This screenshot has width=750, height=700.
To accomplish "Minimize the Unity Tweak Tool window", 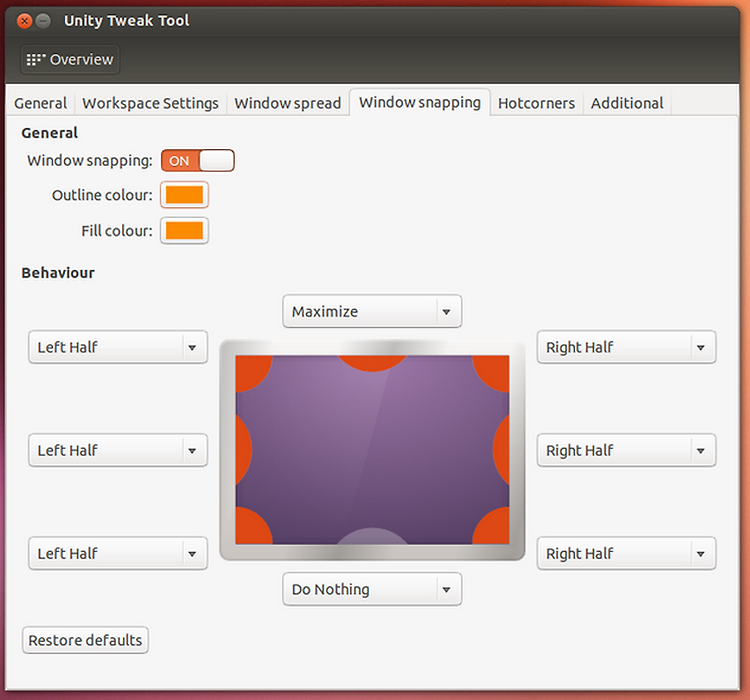I will [44, 21].
